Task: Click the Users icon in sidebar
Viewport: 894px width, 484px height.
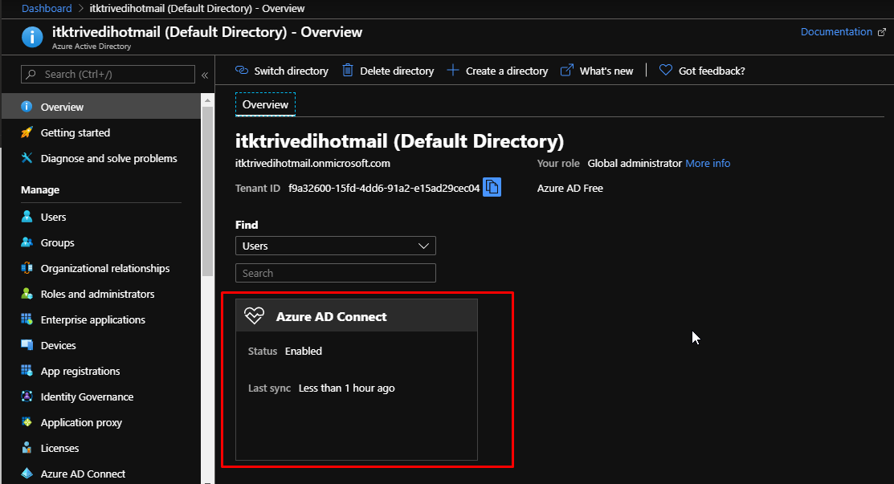Action: pyautogui.click(x=27, y=217)
